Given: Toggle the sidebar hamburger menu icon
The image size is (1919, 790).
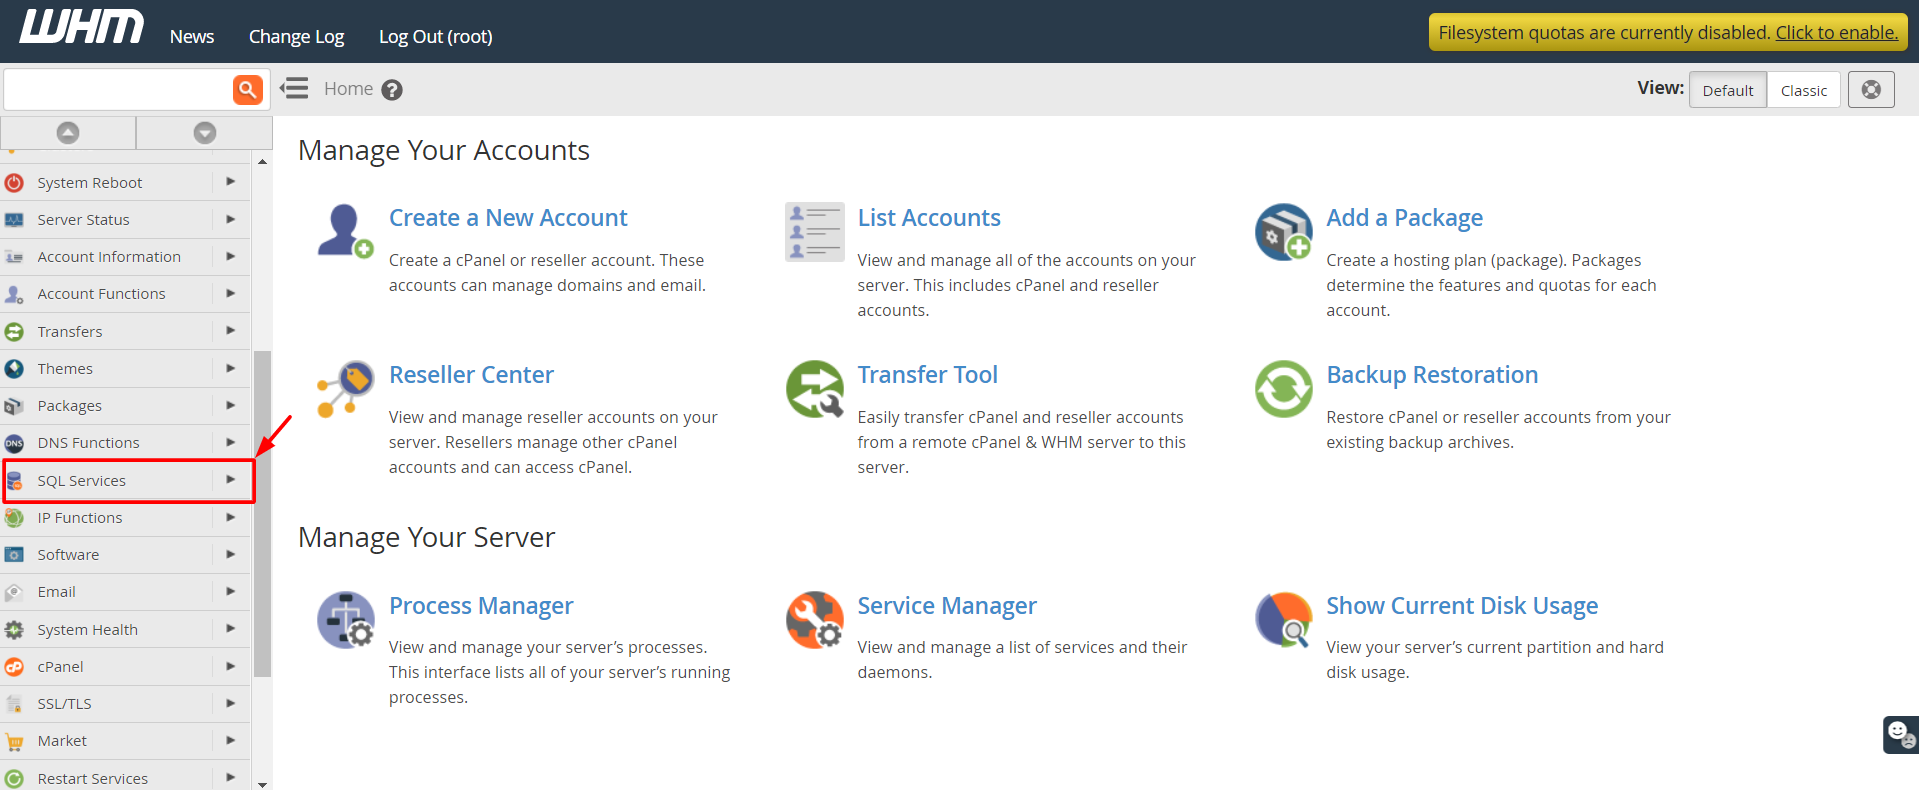Looking at the screenshot, I should (x=294, y=88).
